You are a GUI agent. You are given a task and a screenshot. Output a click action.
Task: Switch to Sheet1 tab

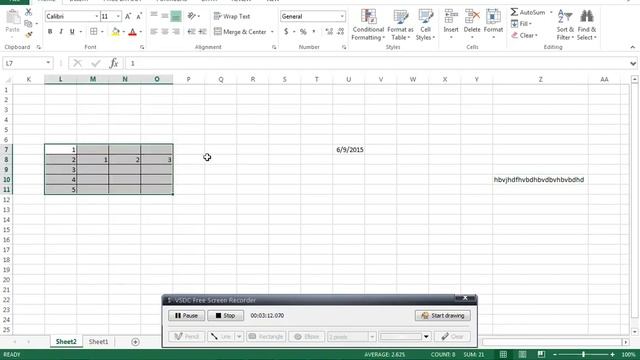pos(98,342)
